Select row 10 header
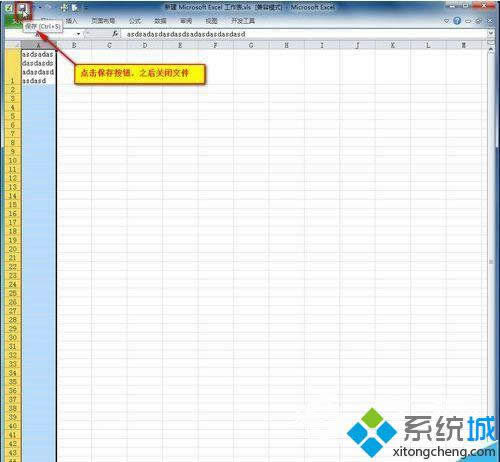Image resolution: width=500 pixels, height=462 pixels. pyautogui.click(x=13, y=160)
